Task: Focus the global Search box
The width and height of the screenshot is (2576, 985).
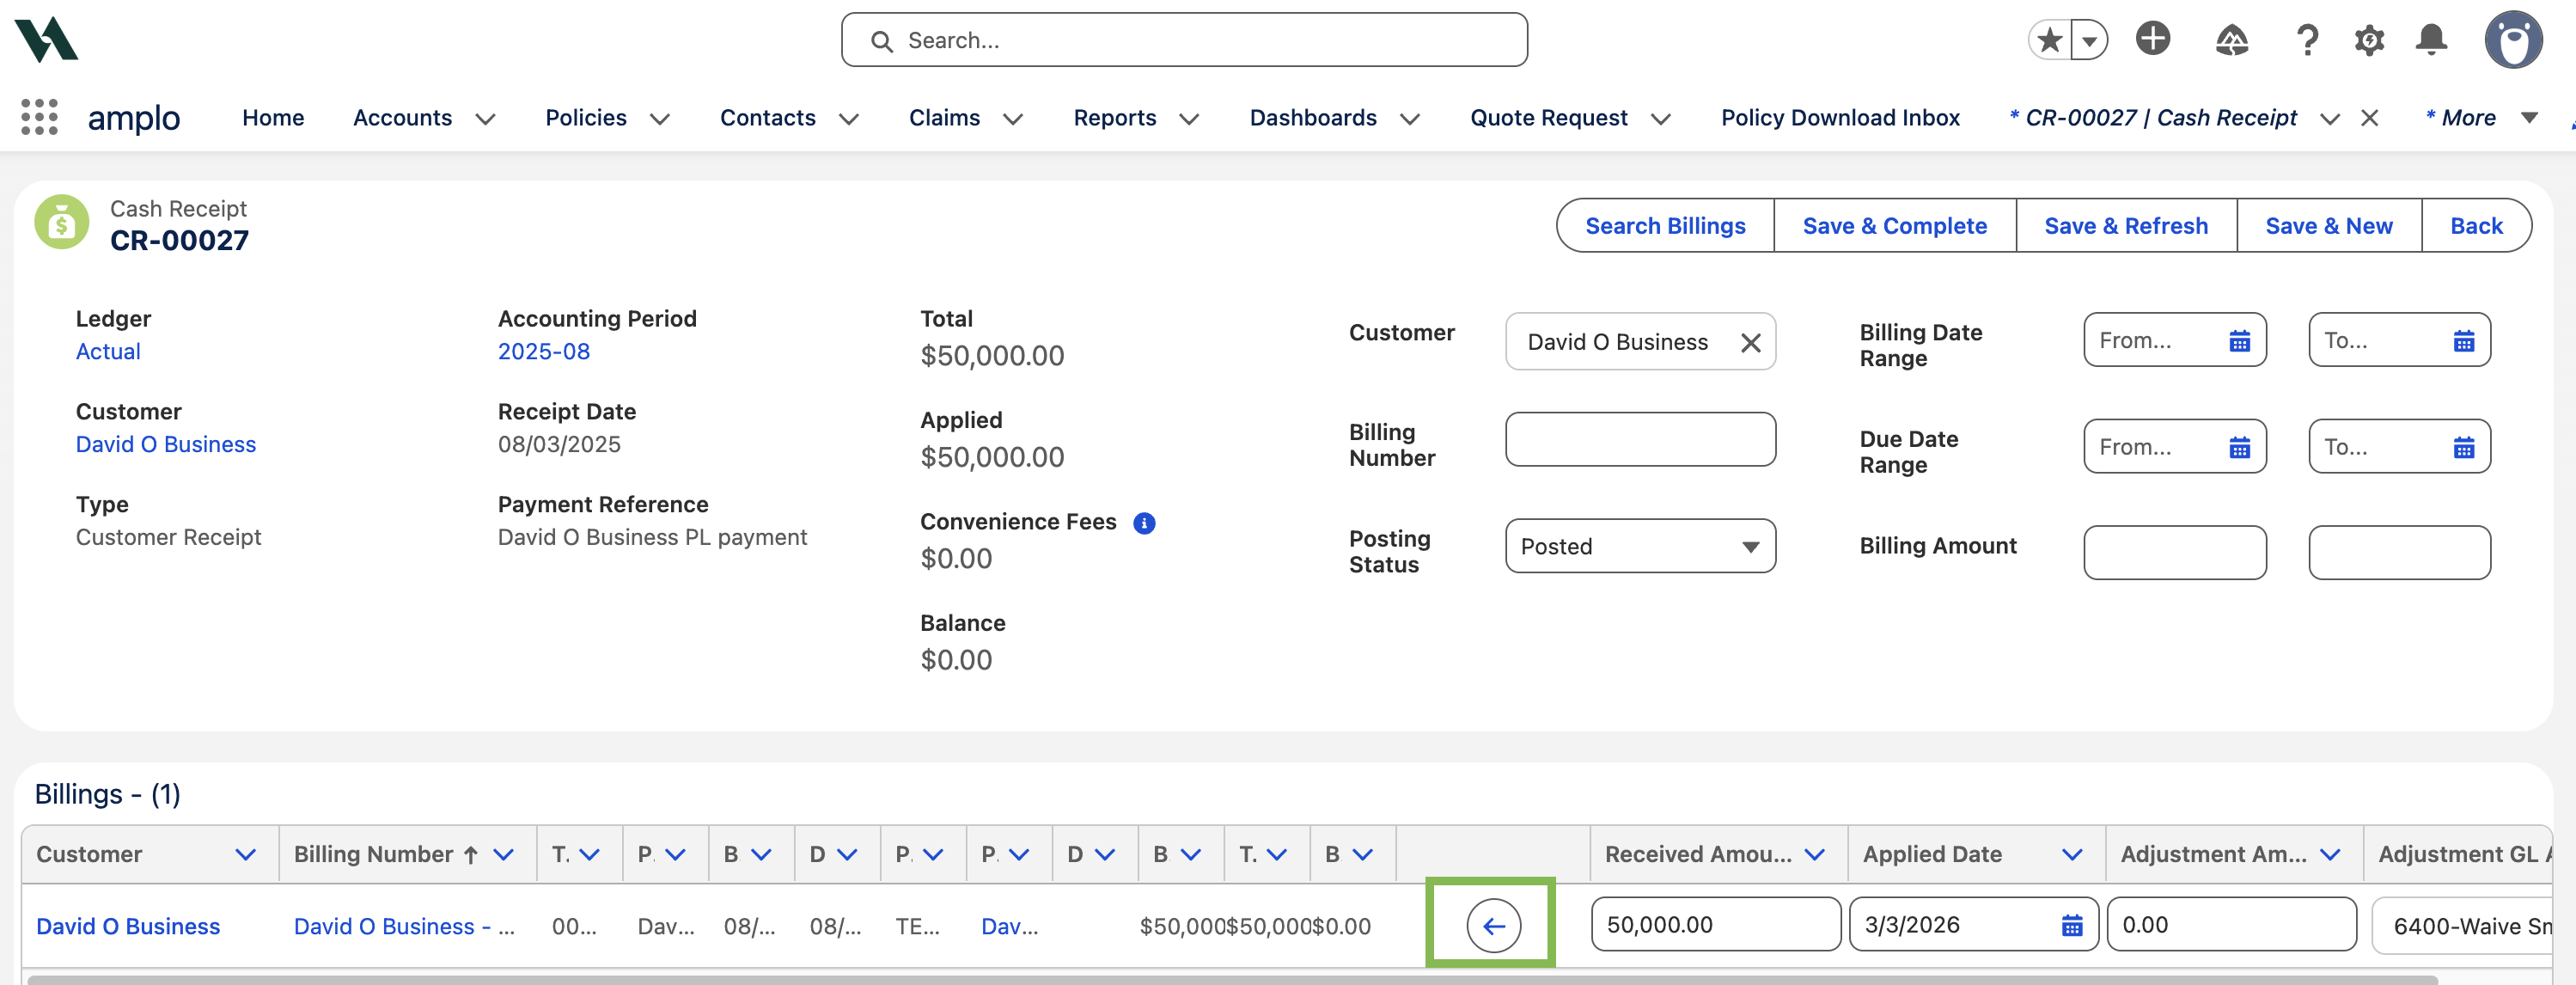Action: 1184,40
